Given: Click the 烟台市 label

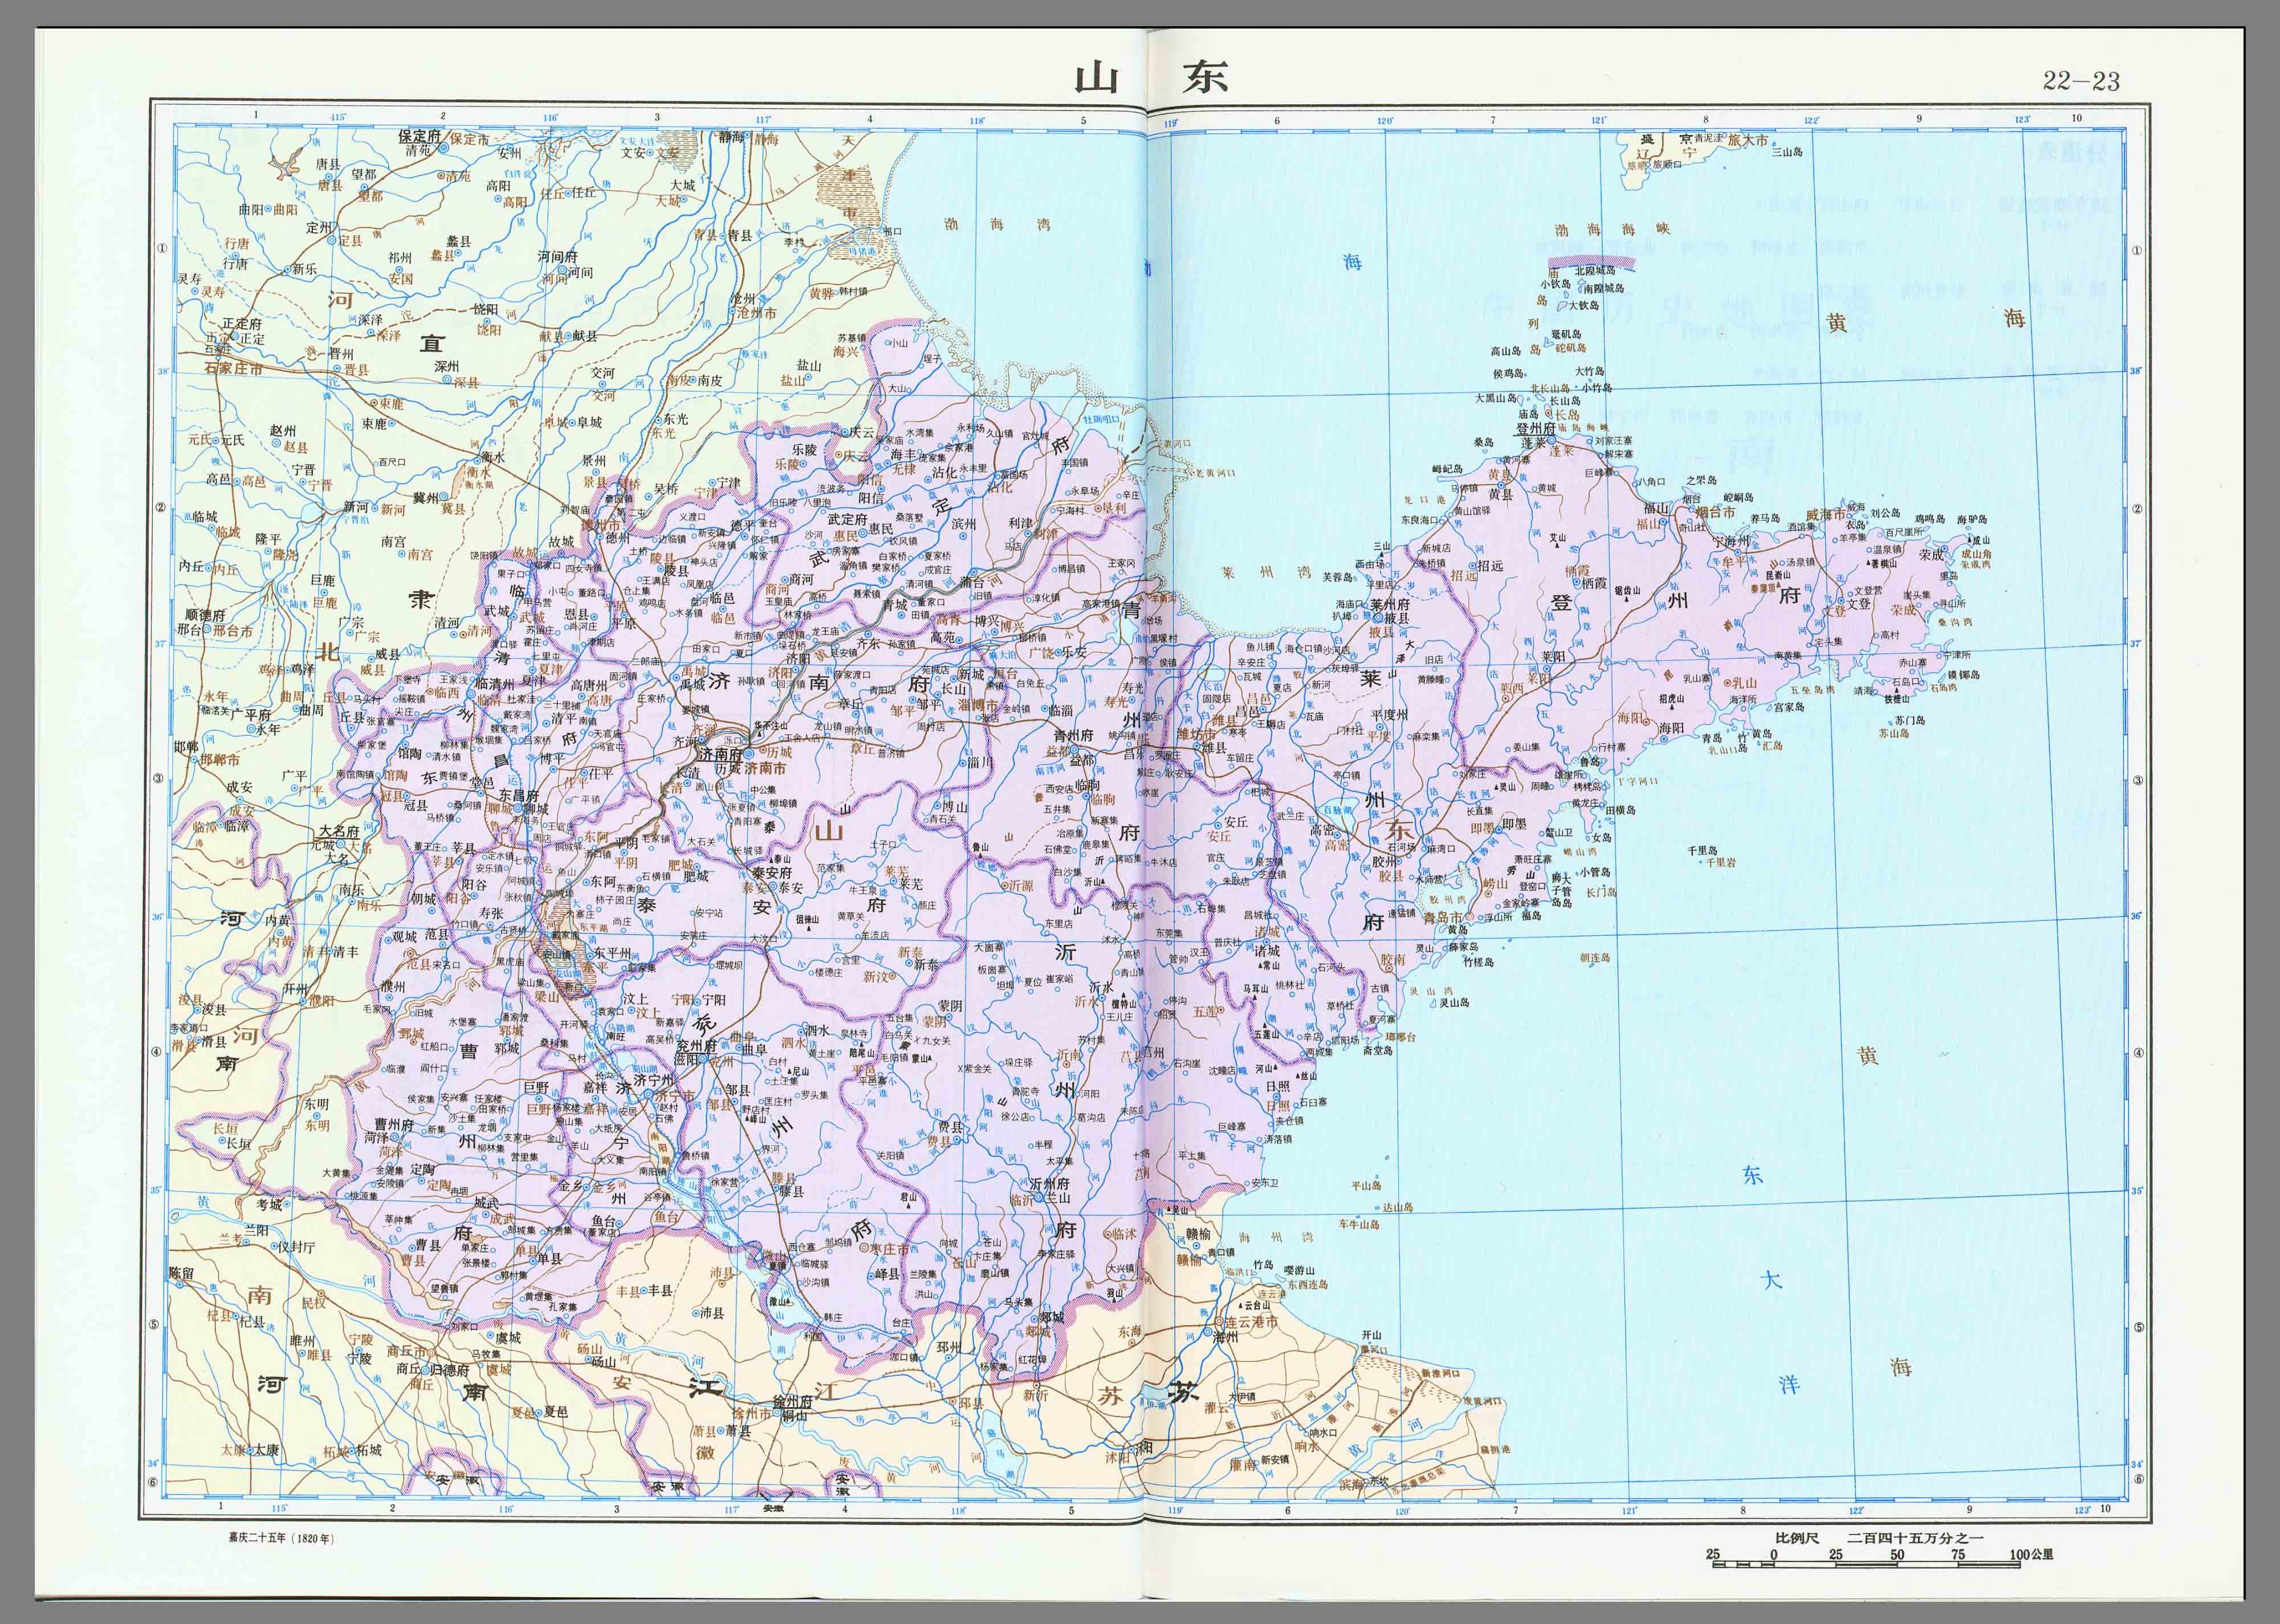Looking at the screenshot, I should pos(1715,512).
